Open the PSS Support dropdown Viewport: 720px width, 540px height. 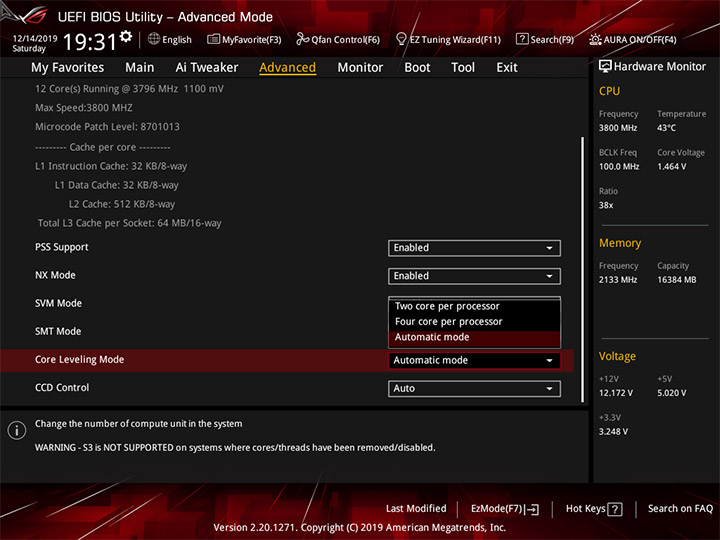[x=474, y=248]
